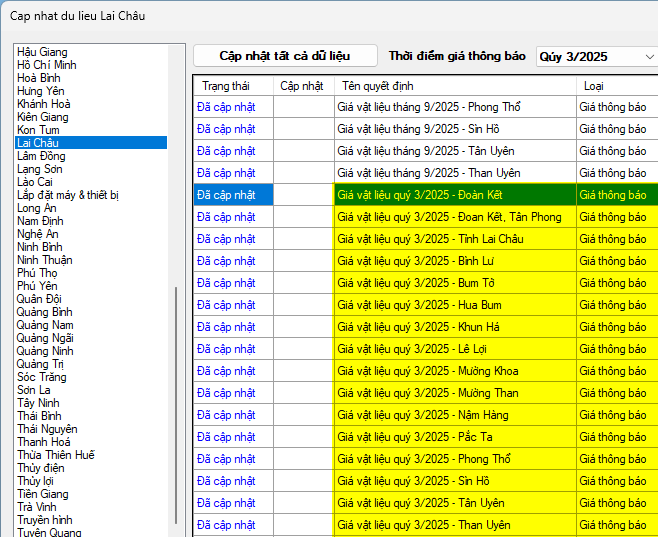658x537 pixels.
Task: Select 'Hậu Giang' in the province list
Action: click(x=42, y=52)
